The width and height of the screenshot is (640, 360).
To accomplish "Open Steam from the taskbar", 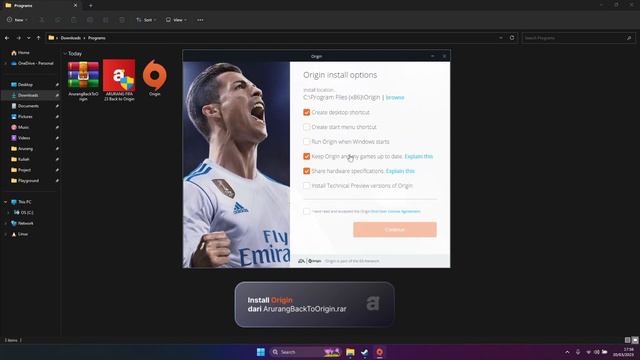I will click(365, 352).
